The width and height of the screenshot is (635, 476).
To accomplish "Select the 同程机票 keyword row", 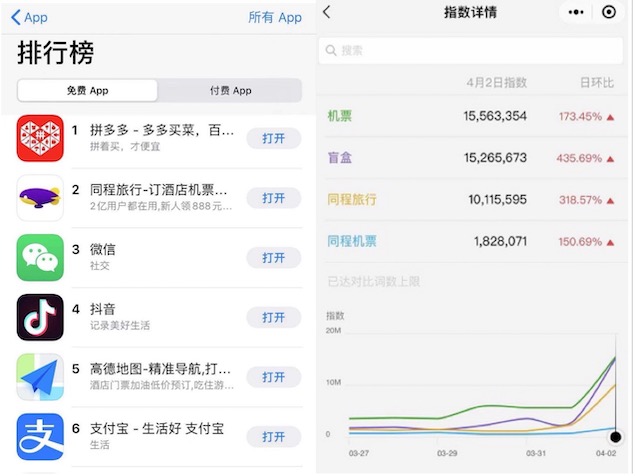I will coord(471,241).
